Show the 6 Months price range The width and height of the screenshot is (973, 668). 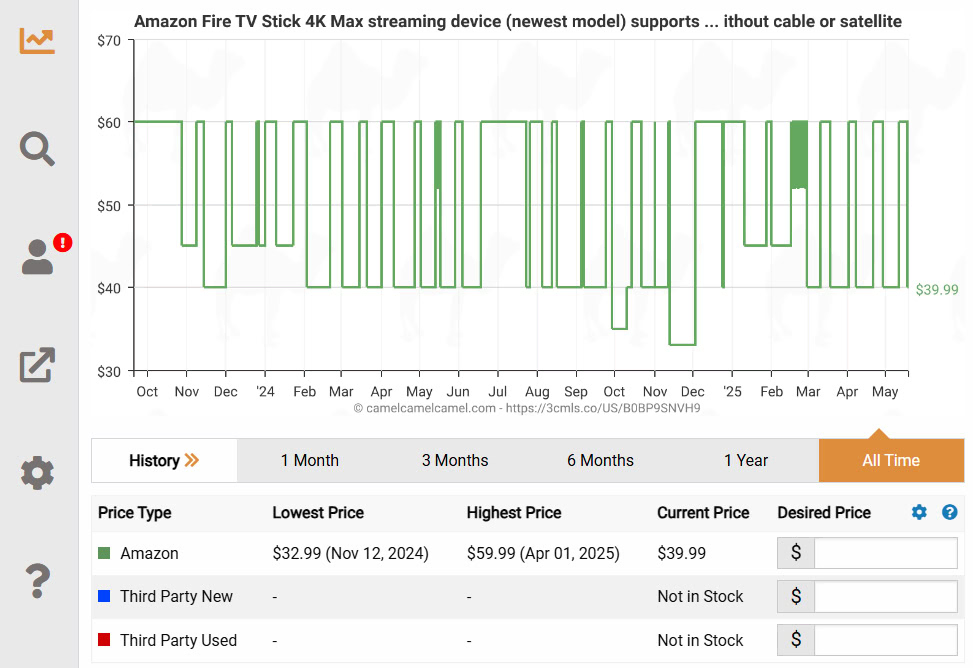click(600, 460)
